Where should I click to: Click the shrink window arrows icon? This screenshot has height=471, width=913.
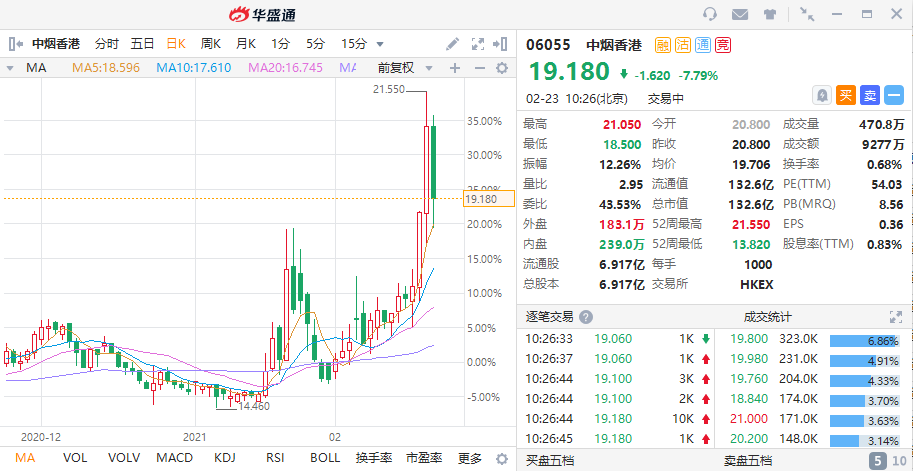(x=807, y=14)
